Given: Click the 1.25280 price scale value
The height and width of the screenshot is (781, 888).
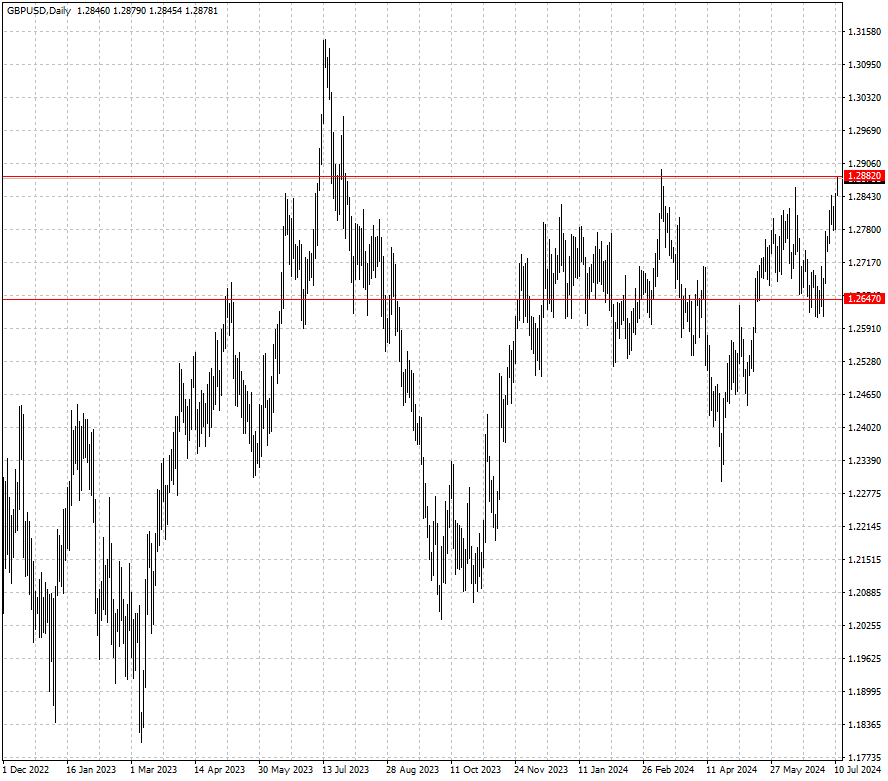Looking at the screenshot, I should [864, 361].
